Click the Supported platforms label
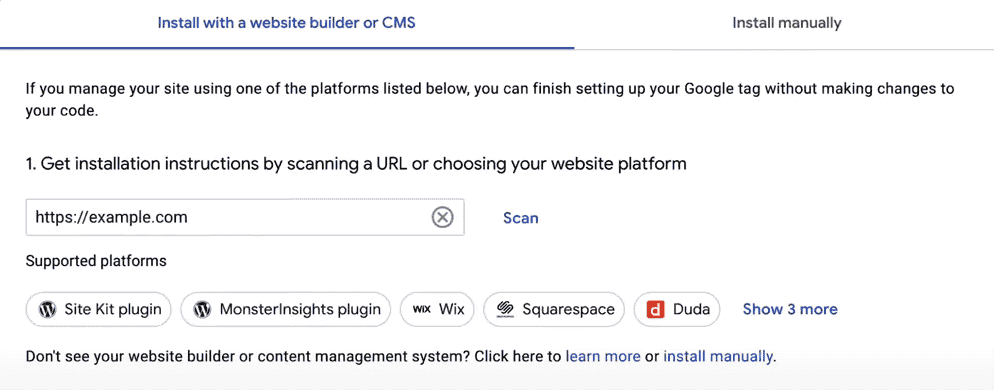Viewport: 994px width, 390px height. pyautogui.click(x=96, y=261)
